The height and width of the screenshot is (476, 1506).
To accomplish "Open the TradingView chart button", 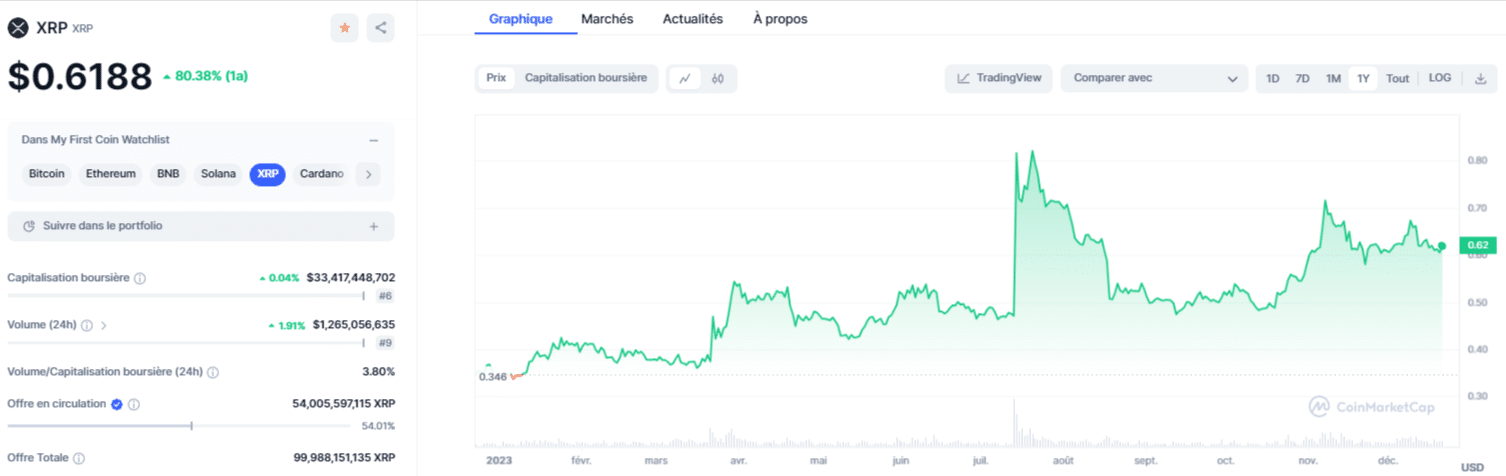I will click(998, 78).
